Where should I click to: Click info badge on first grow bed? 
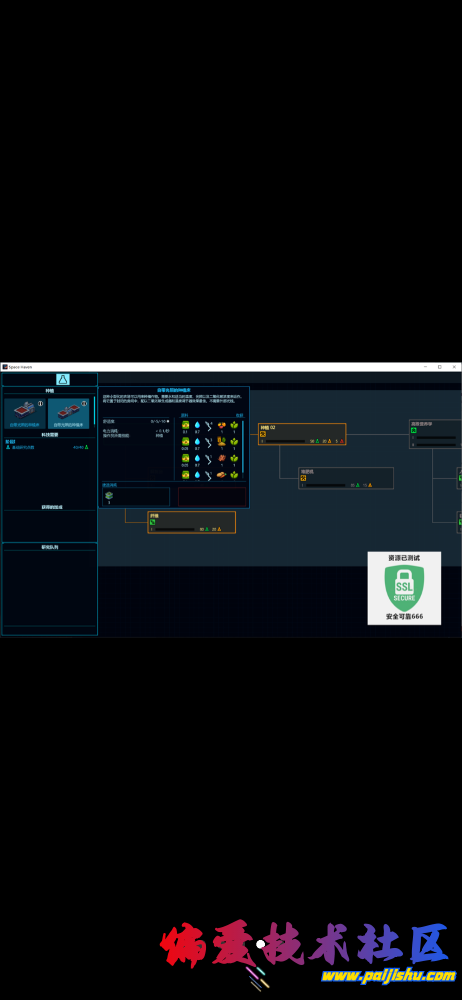[x=40, y=403]
